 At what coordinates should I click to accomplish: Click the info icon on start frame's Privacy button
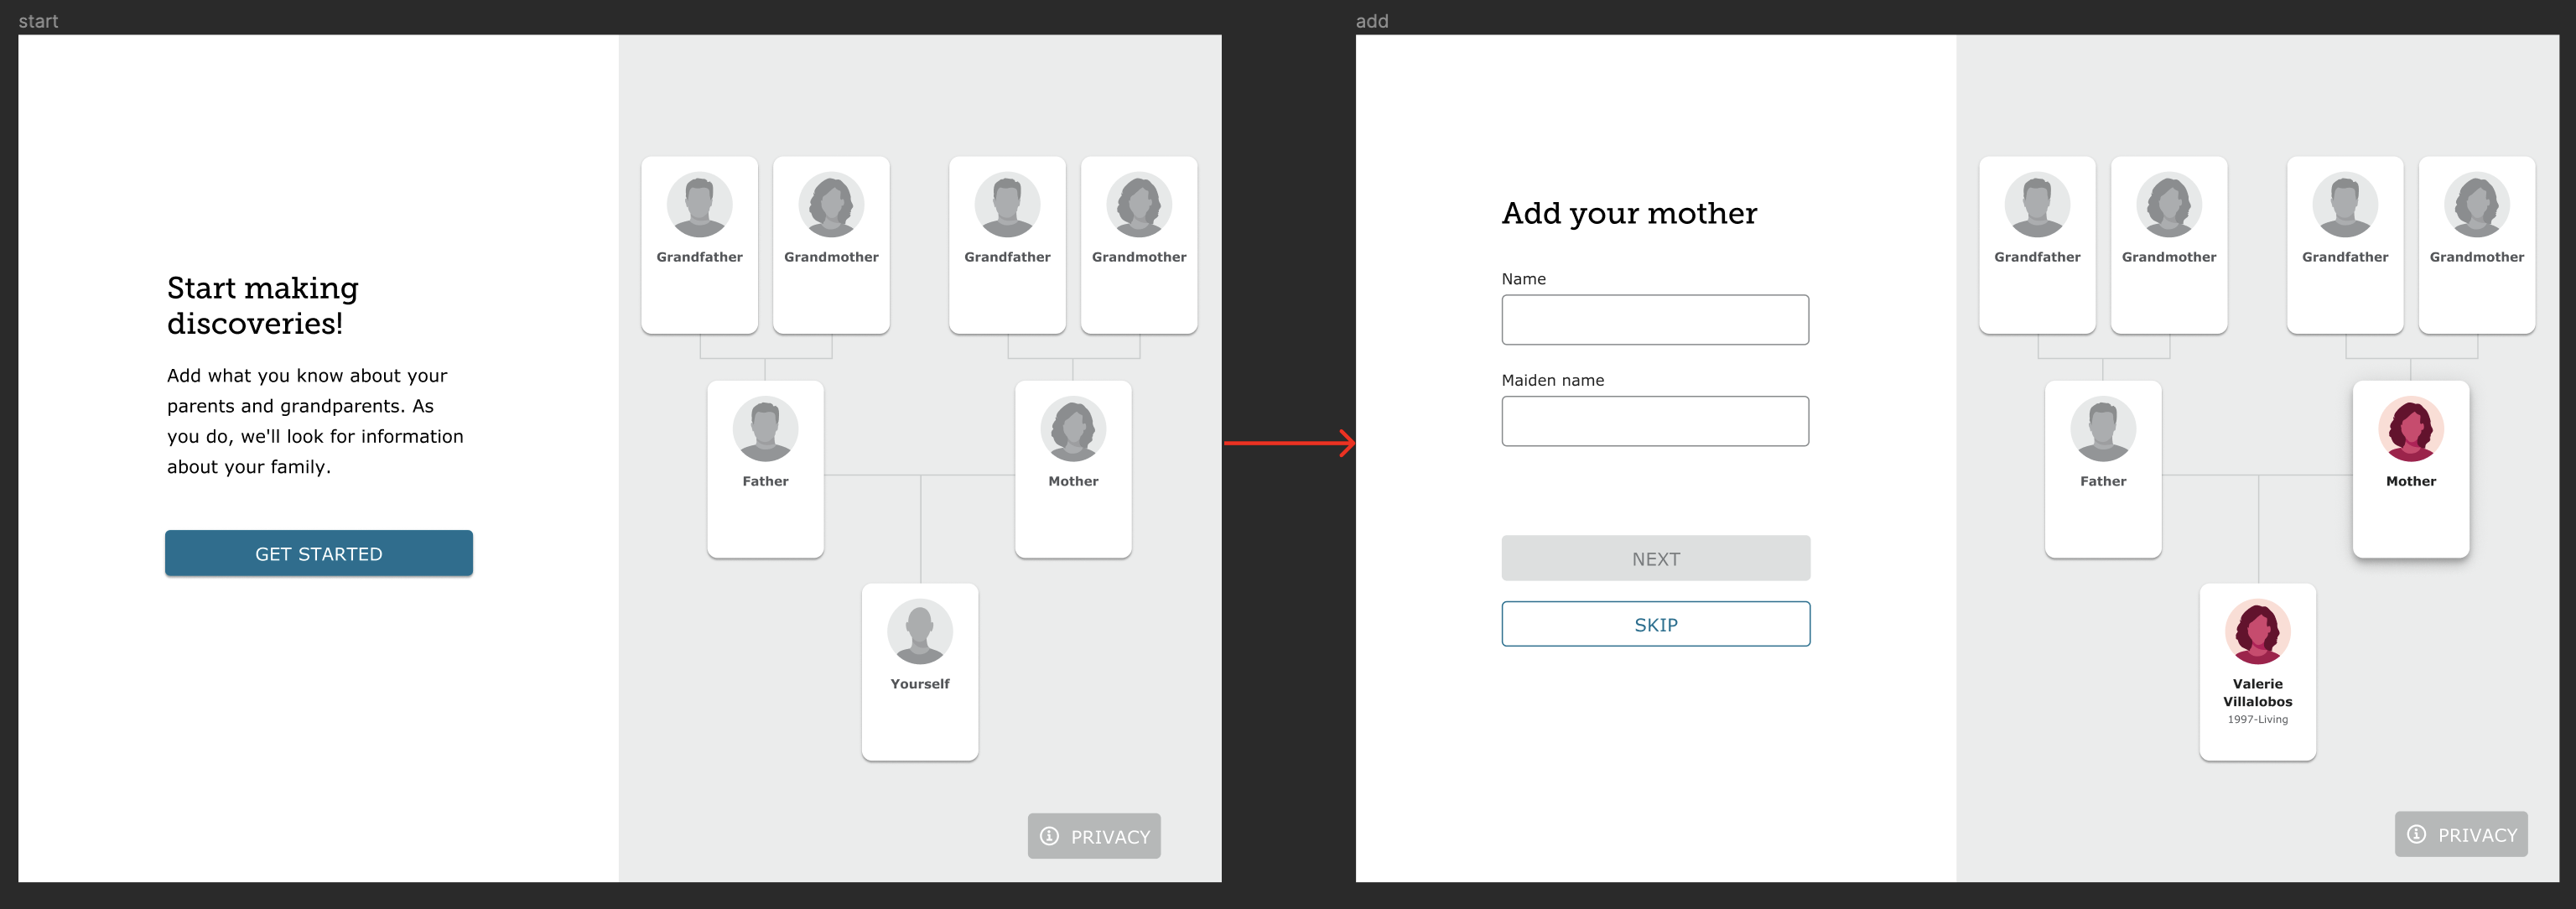[1049, 836]
